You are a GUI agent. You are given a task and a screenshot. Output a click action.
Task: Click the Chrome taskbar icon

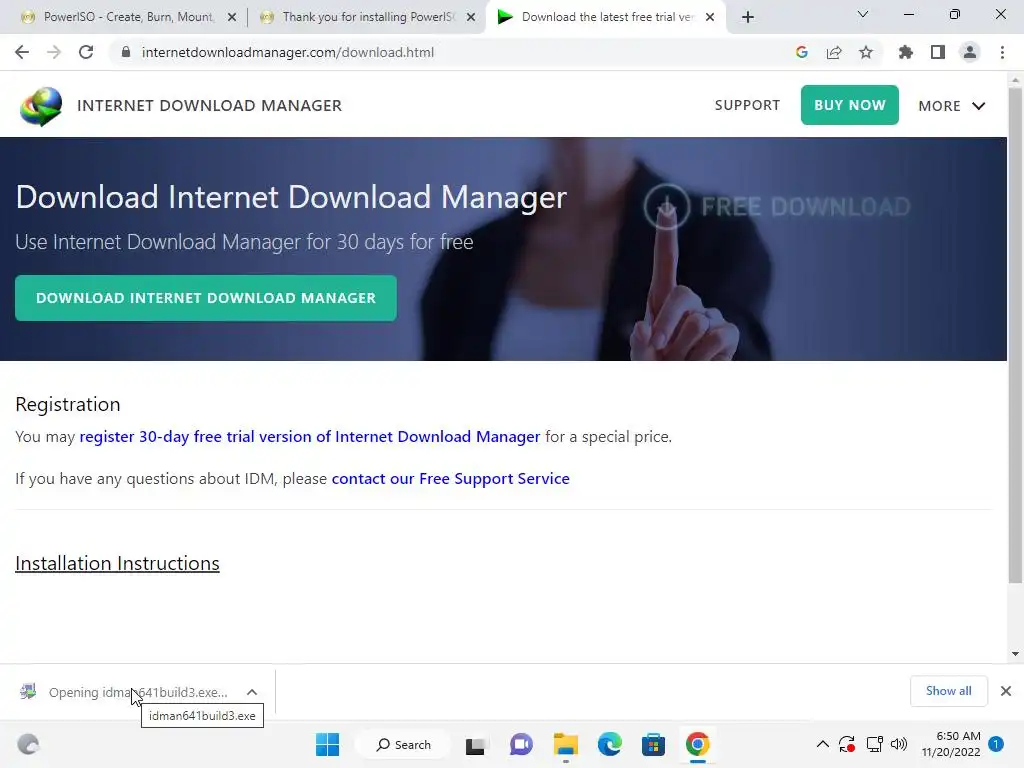(697, 744)
